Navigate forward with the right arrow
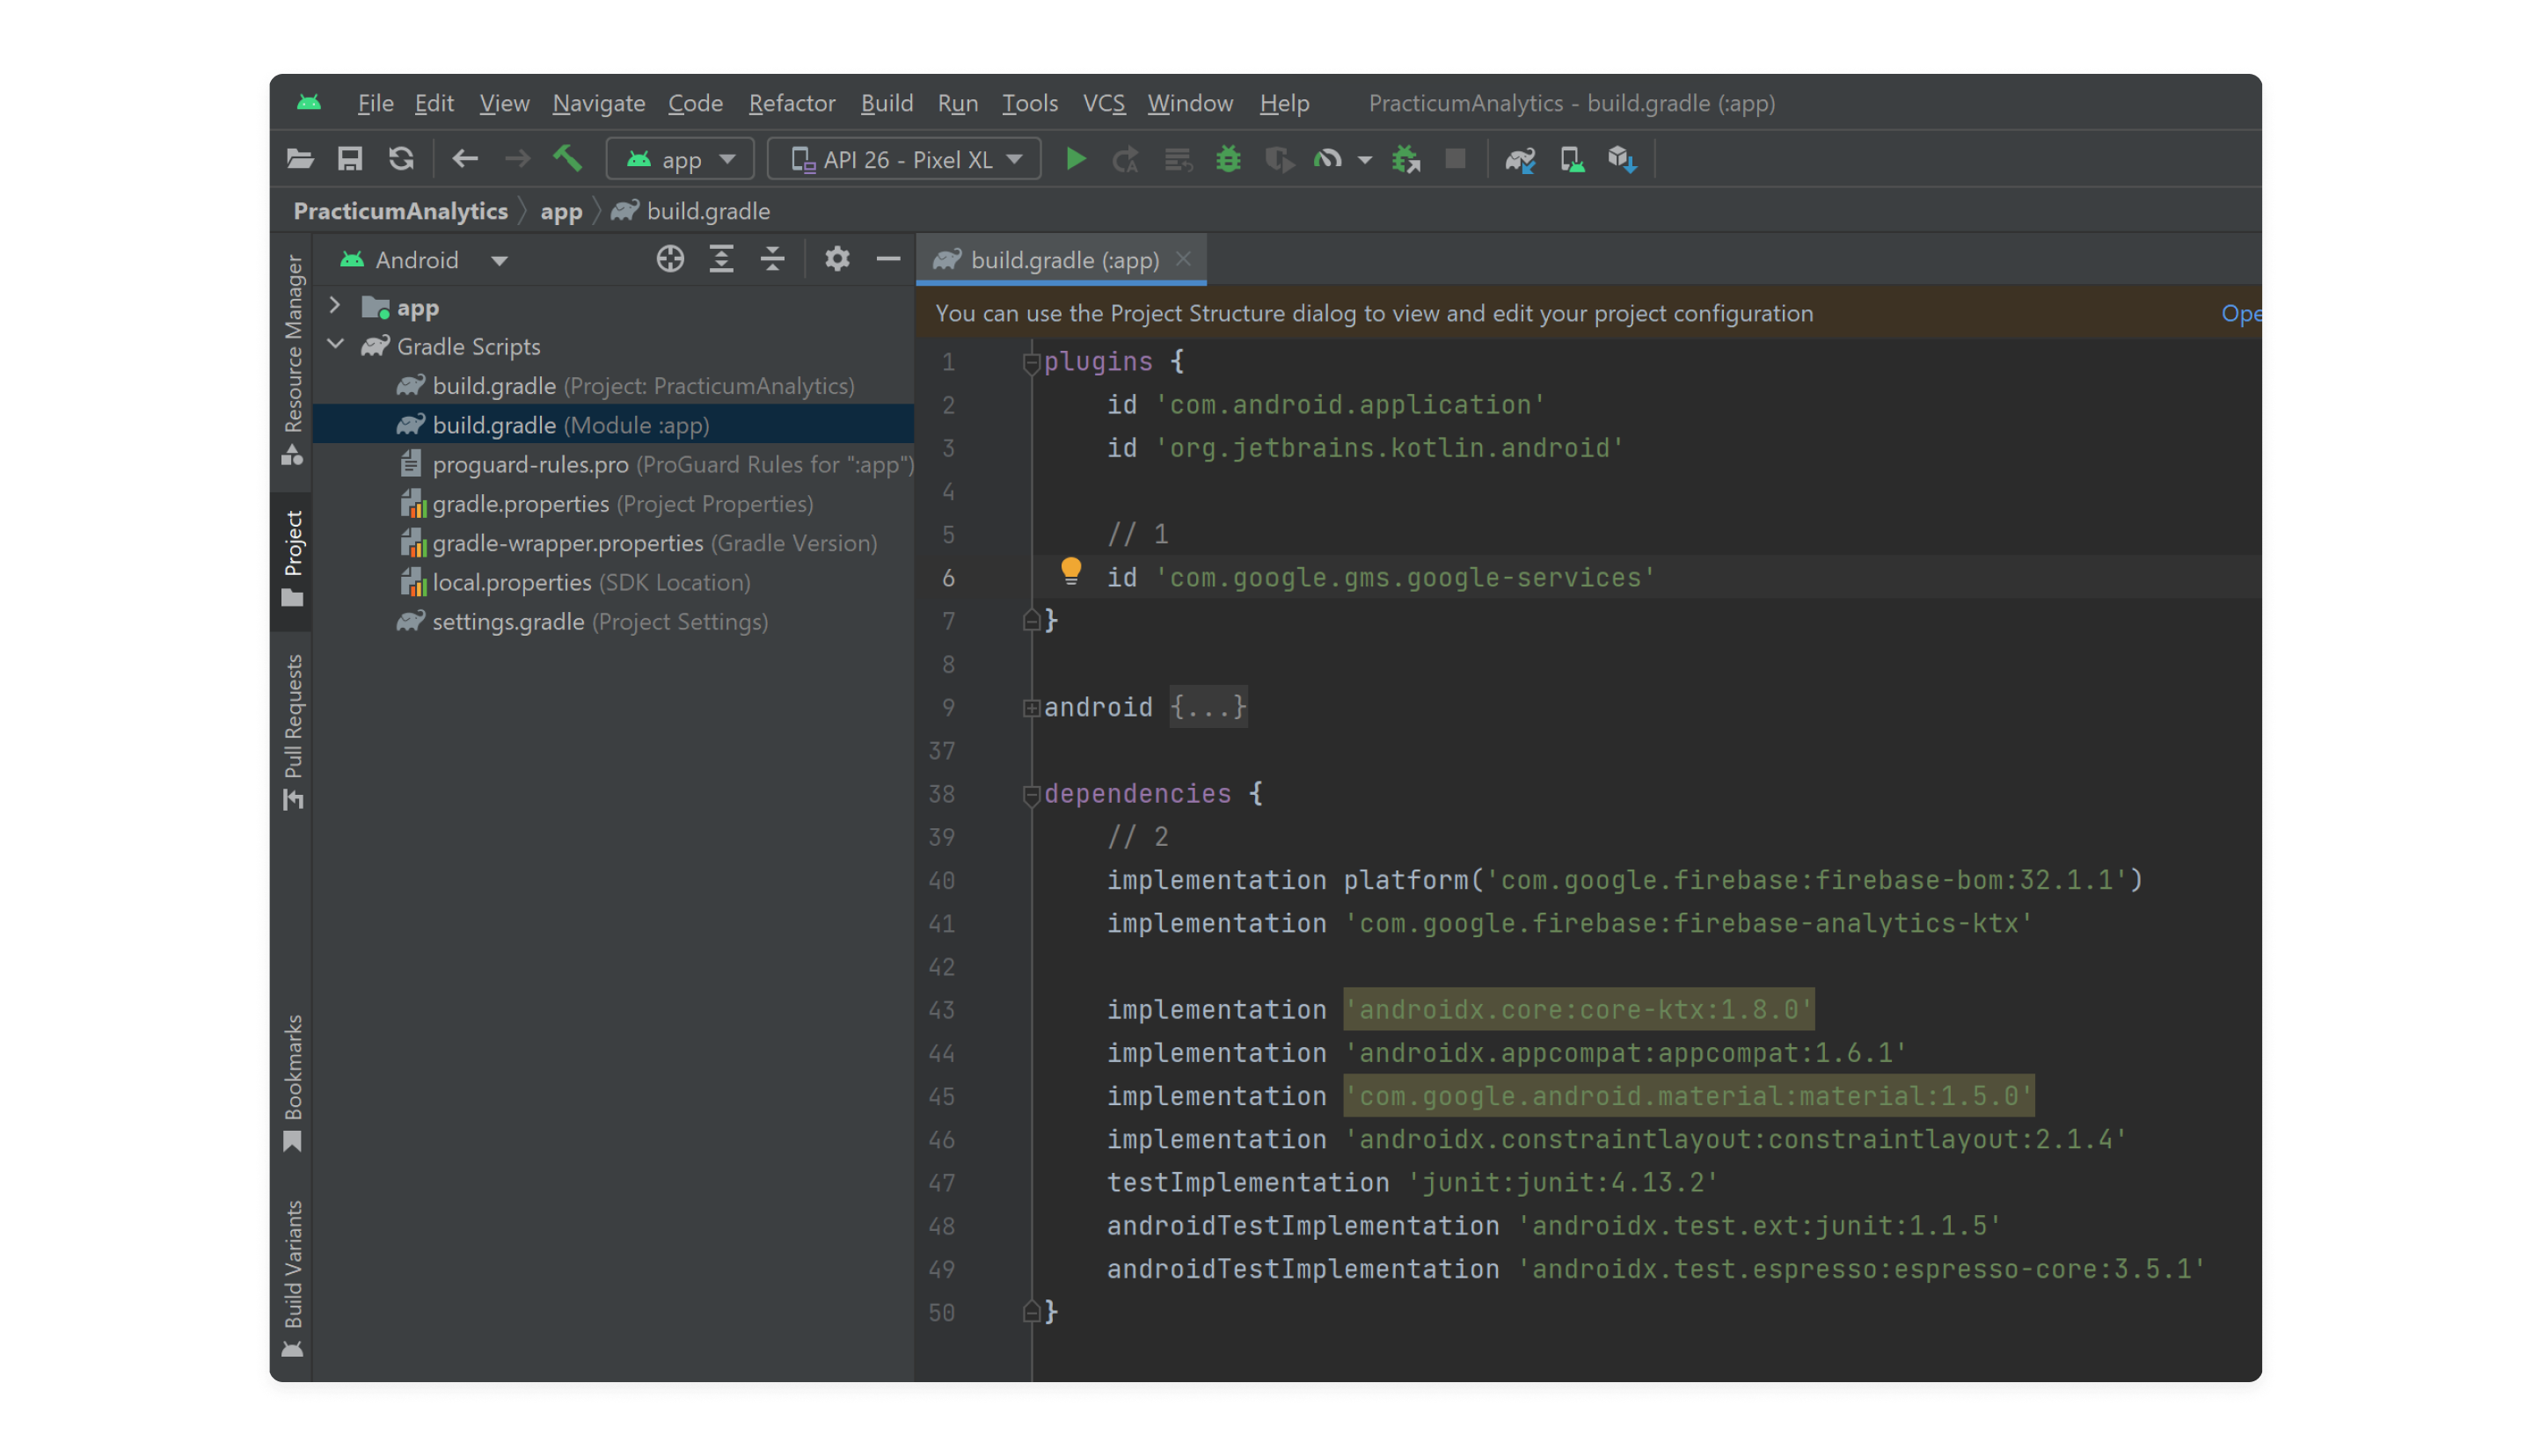The height and width of the screenshot is (1456, 2533). (x=517, y=159)
